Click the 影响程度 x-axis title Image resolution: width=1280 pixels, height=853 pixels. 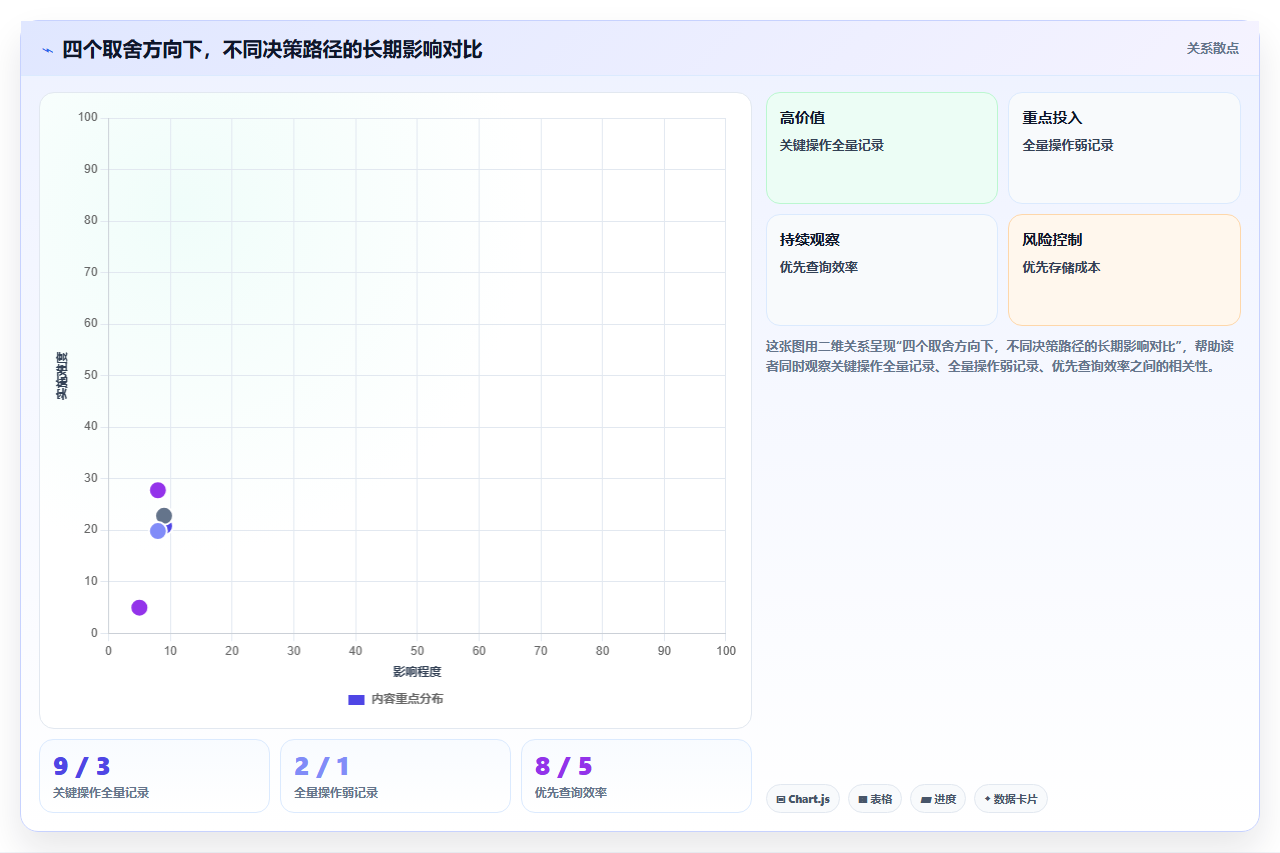(417, 672)
